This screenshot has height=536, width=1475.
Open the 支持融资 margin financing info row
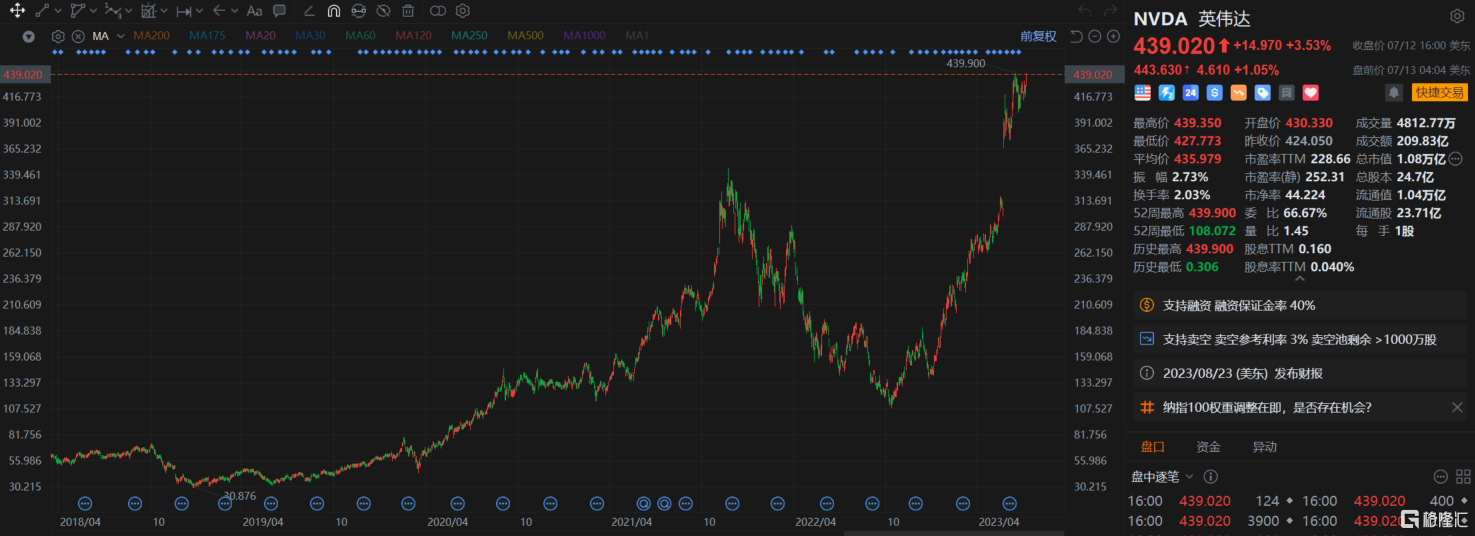[x=1300, y=305]
